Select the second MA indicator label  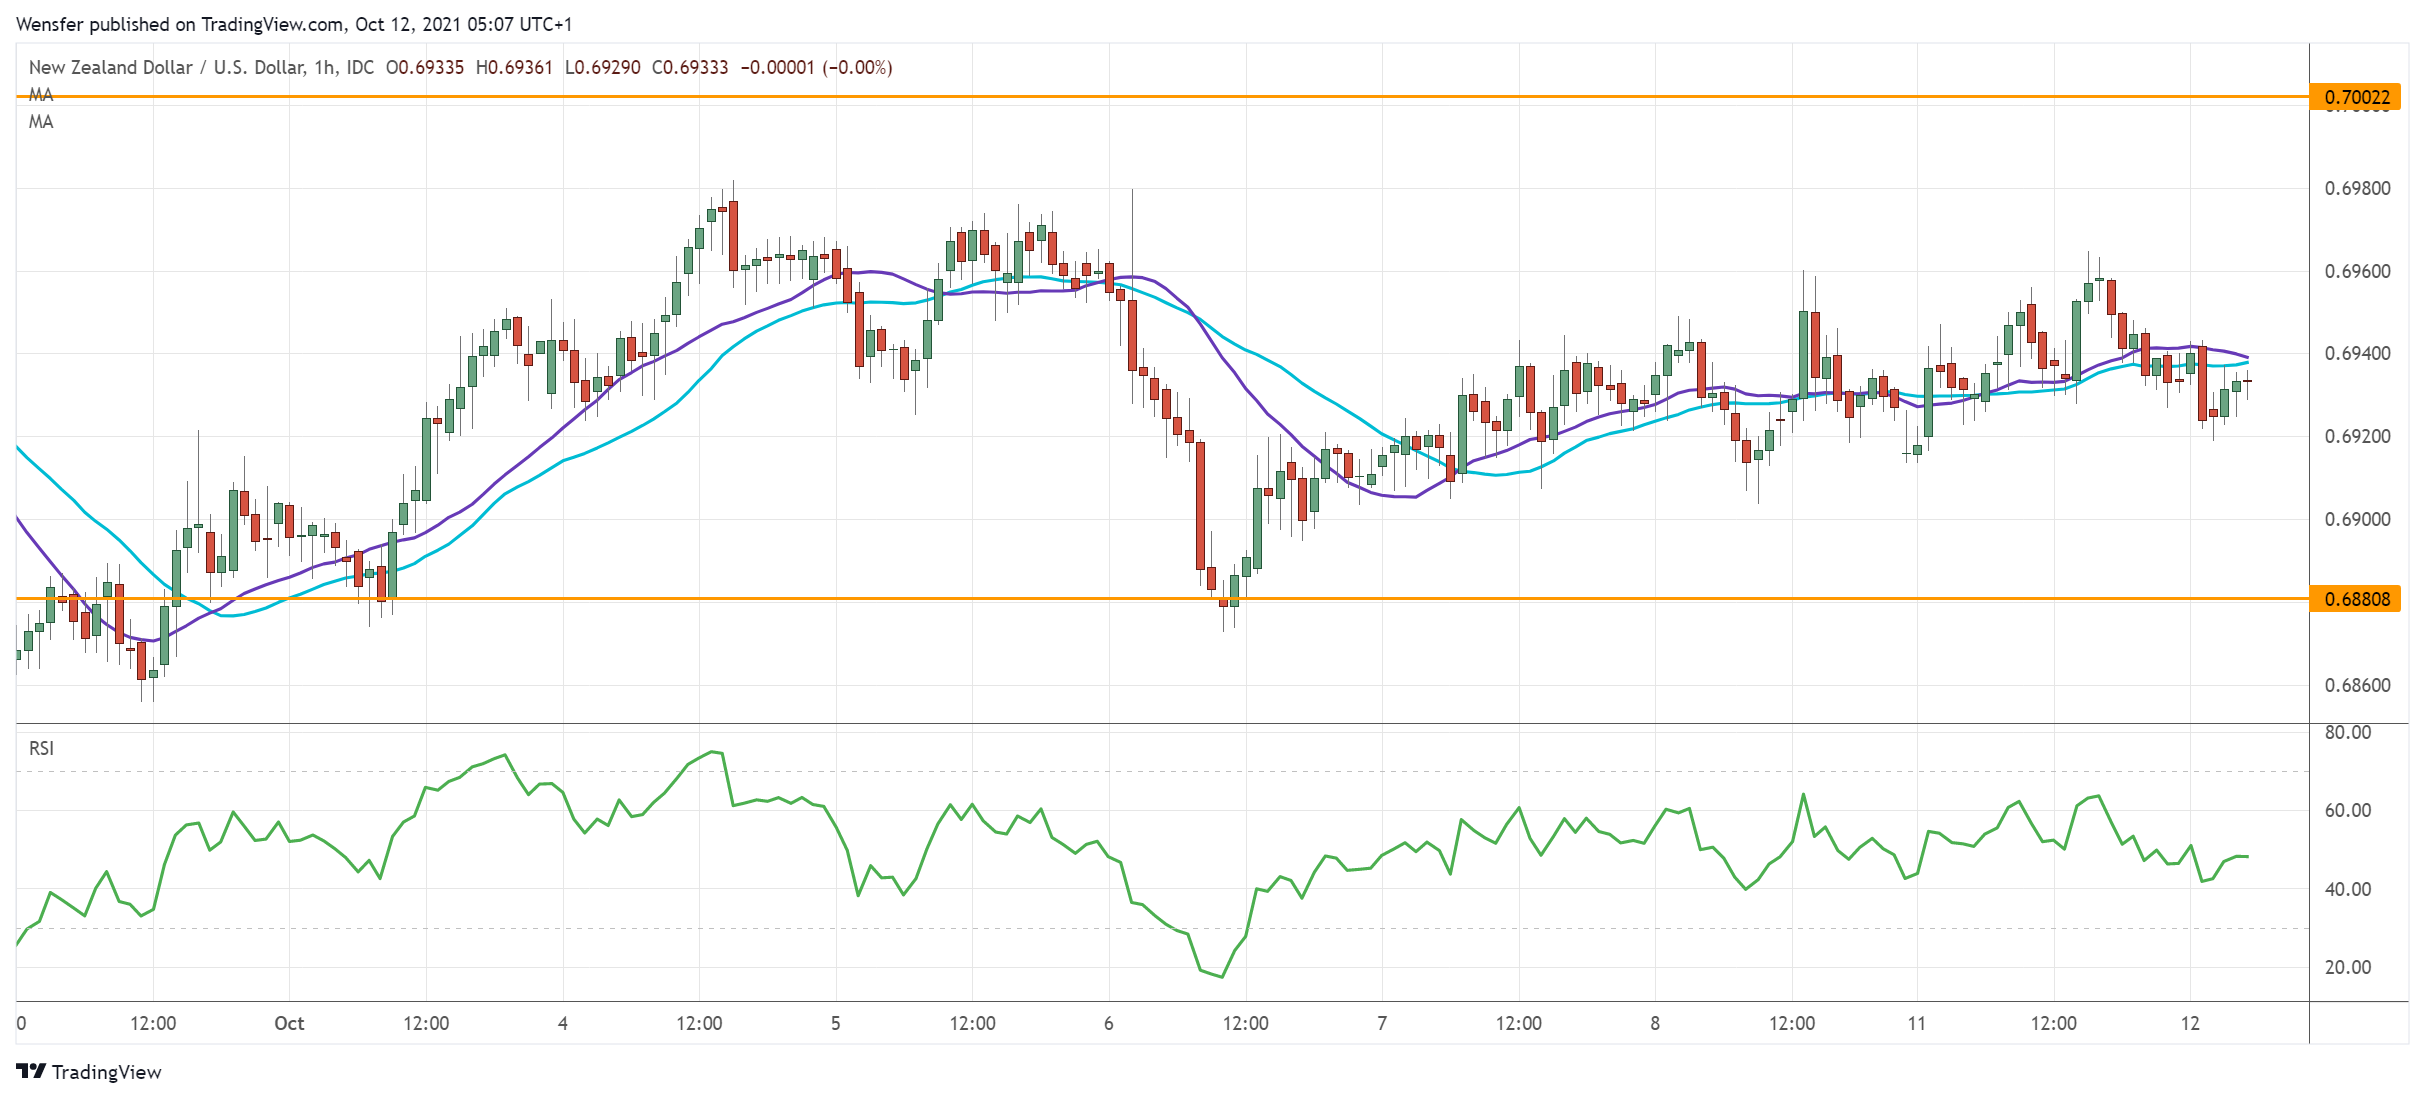click(x=40, y=123)
